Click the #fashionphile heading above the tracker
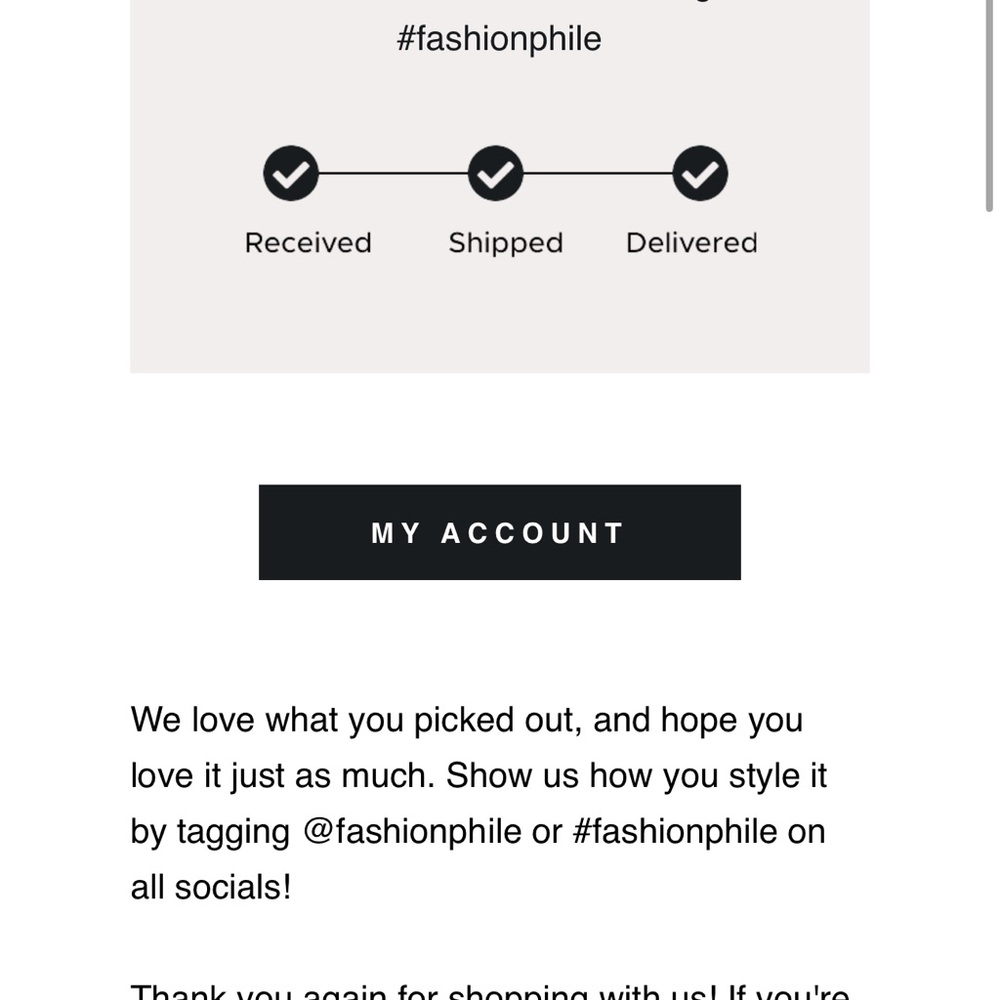This screenshot has height=1000, width=1000. pos(499,39)
